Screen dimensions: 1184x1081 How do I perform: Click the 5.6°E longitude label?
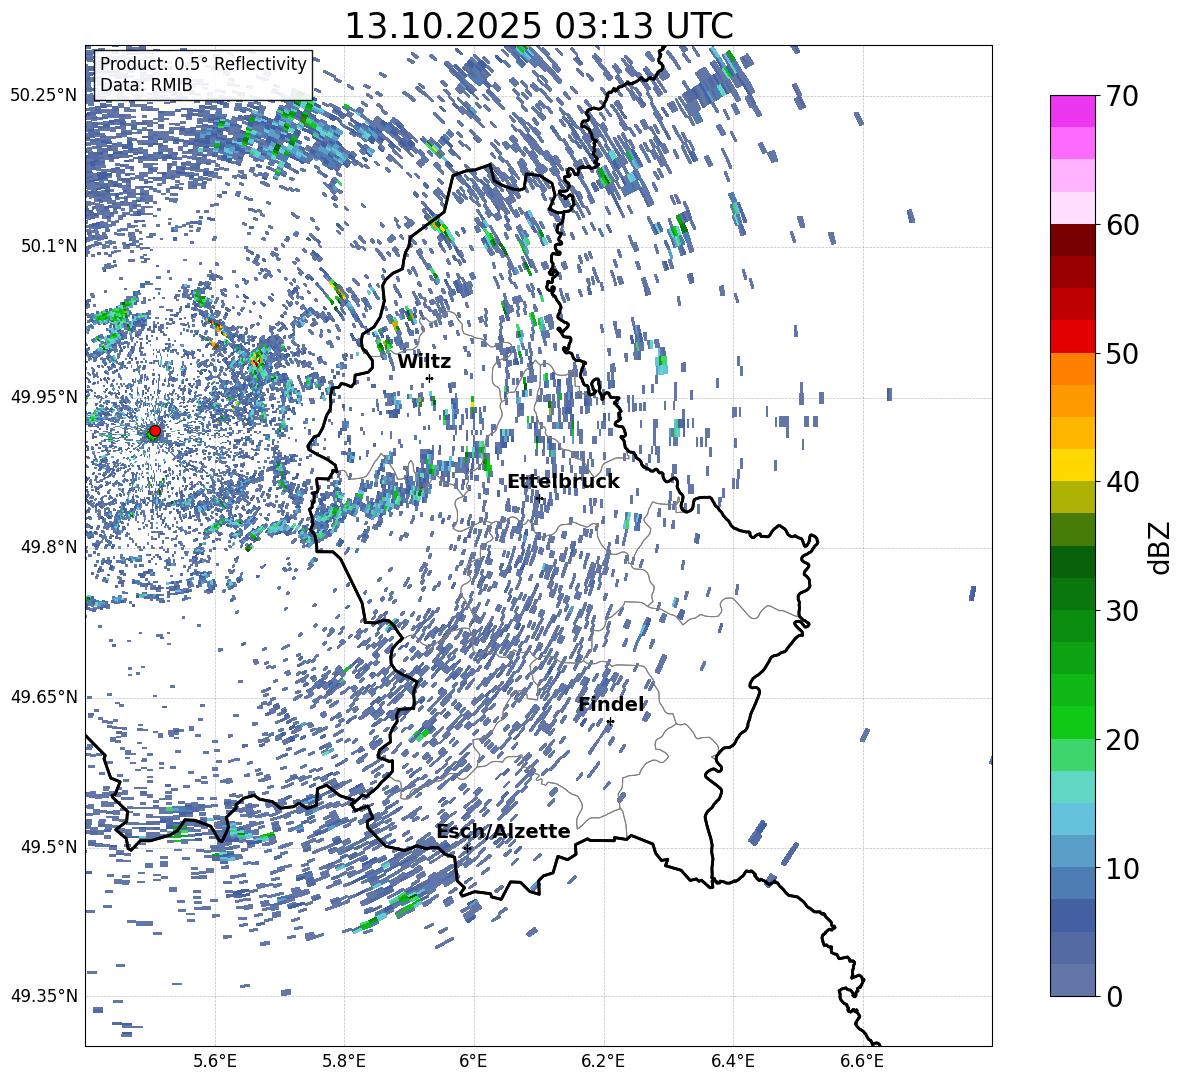coord(214,1061)
